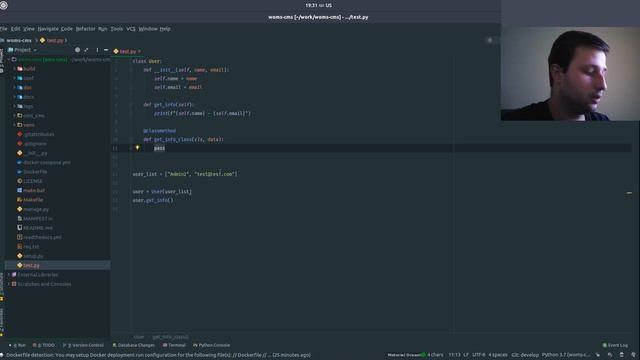Viewport: 640px width, 360px height.
Task: Click the Material Oceanic theme indicator
Action: pos(406,355)
